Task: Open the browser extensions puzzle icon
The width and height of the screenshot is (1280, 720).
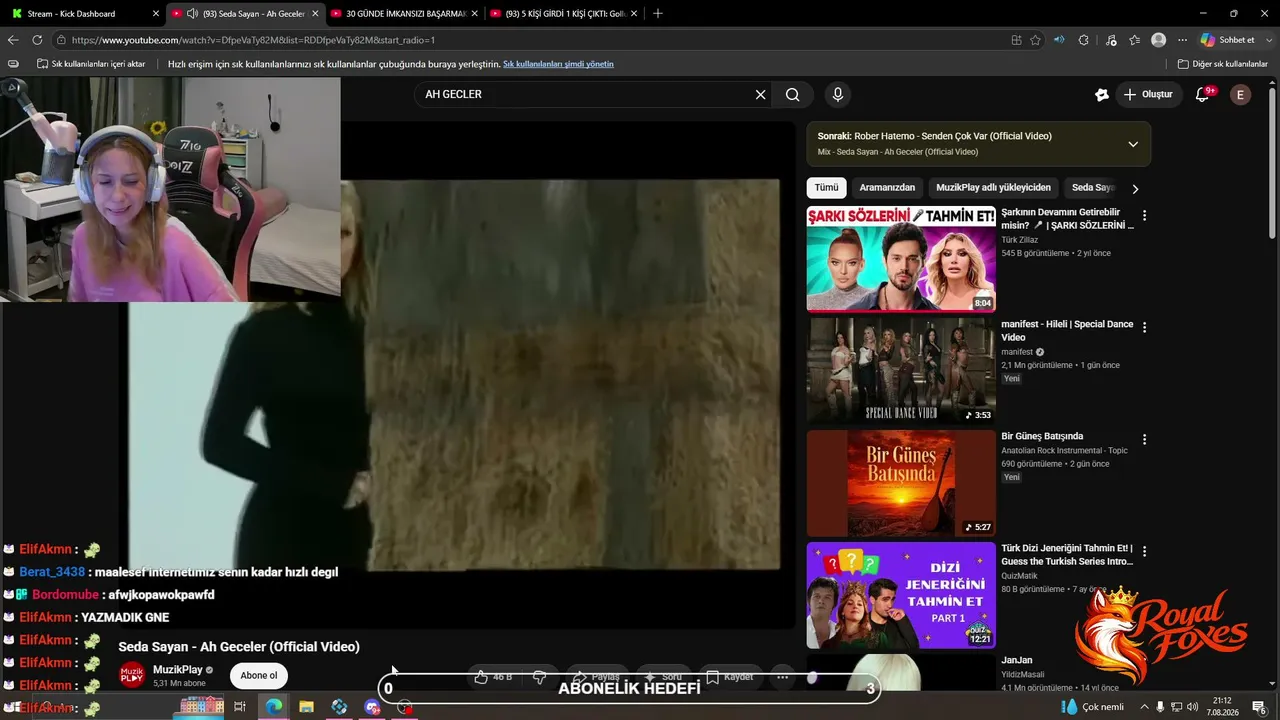Action: click(1083, 40)
